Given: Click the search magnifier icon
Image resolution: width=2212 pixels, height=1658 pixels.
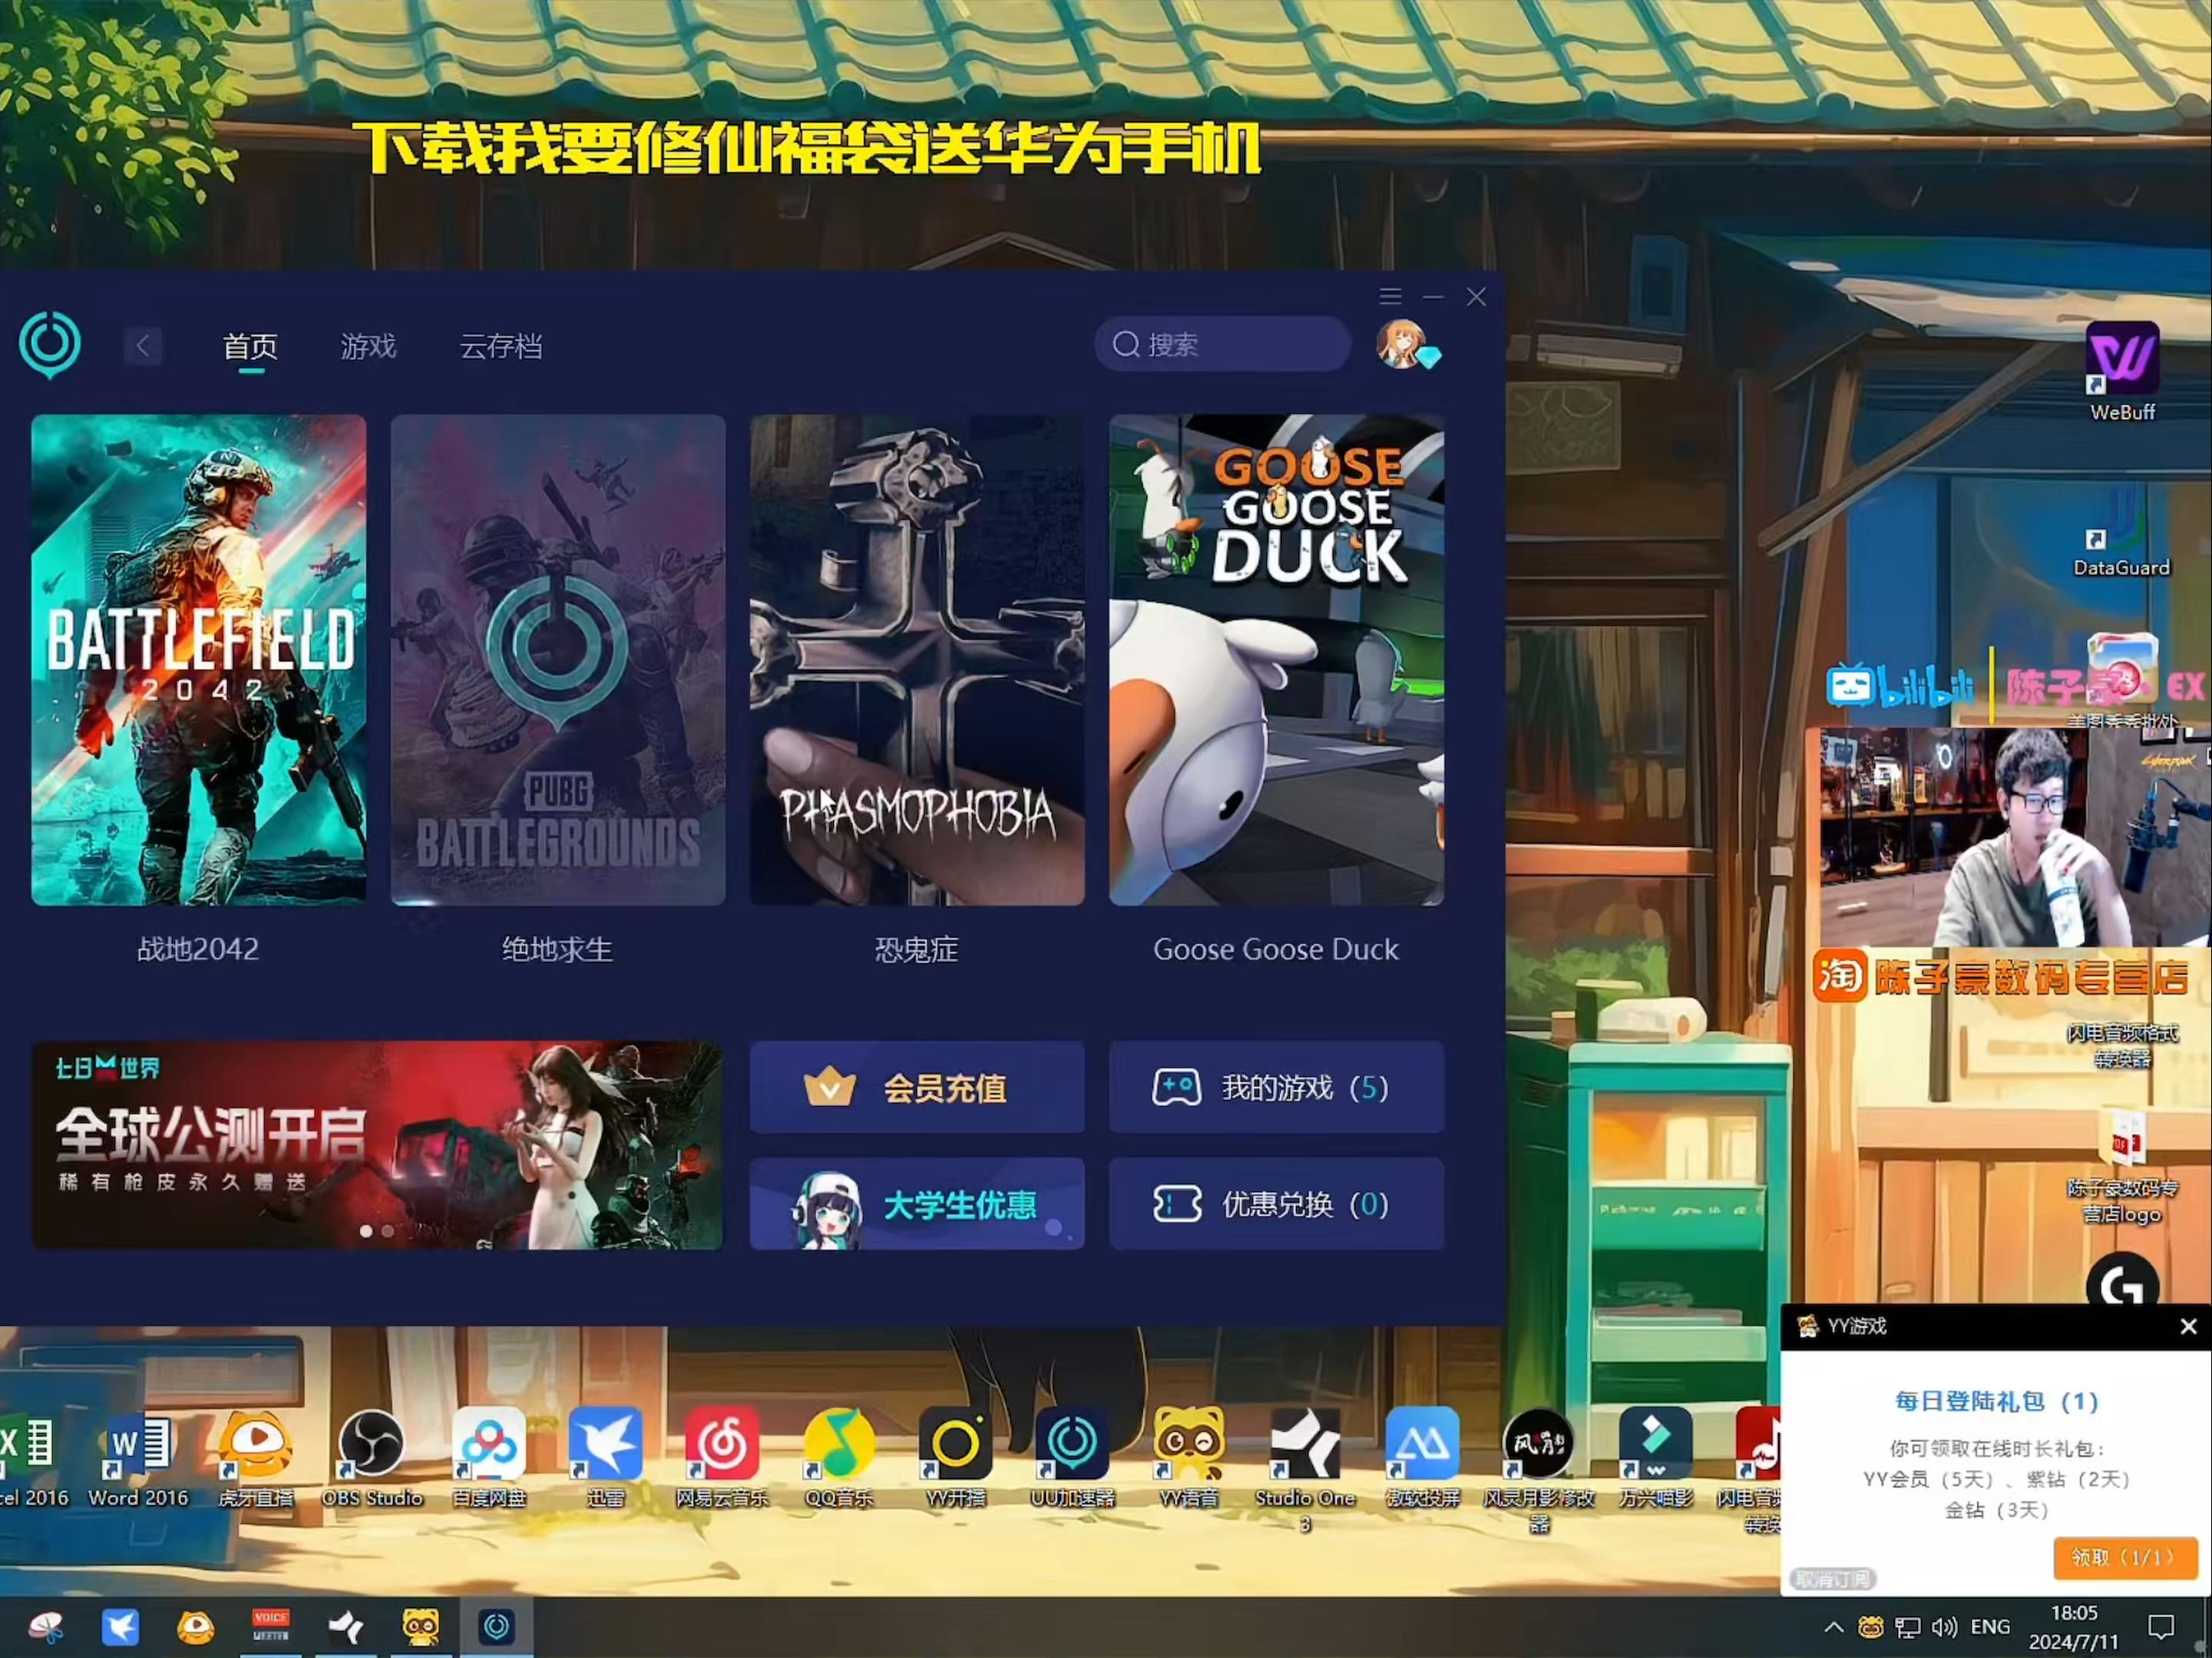Looking at the screenshot, I should (1126, 344).
